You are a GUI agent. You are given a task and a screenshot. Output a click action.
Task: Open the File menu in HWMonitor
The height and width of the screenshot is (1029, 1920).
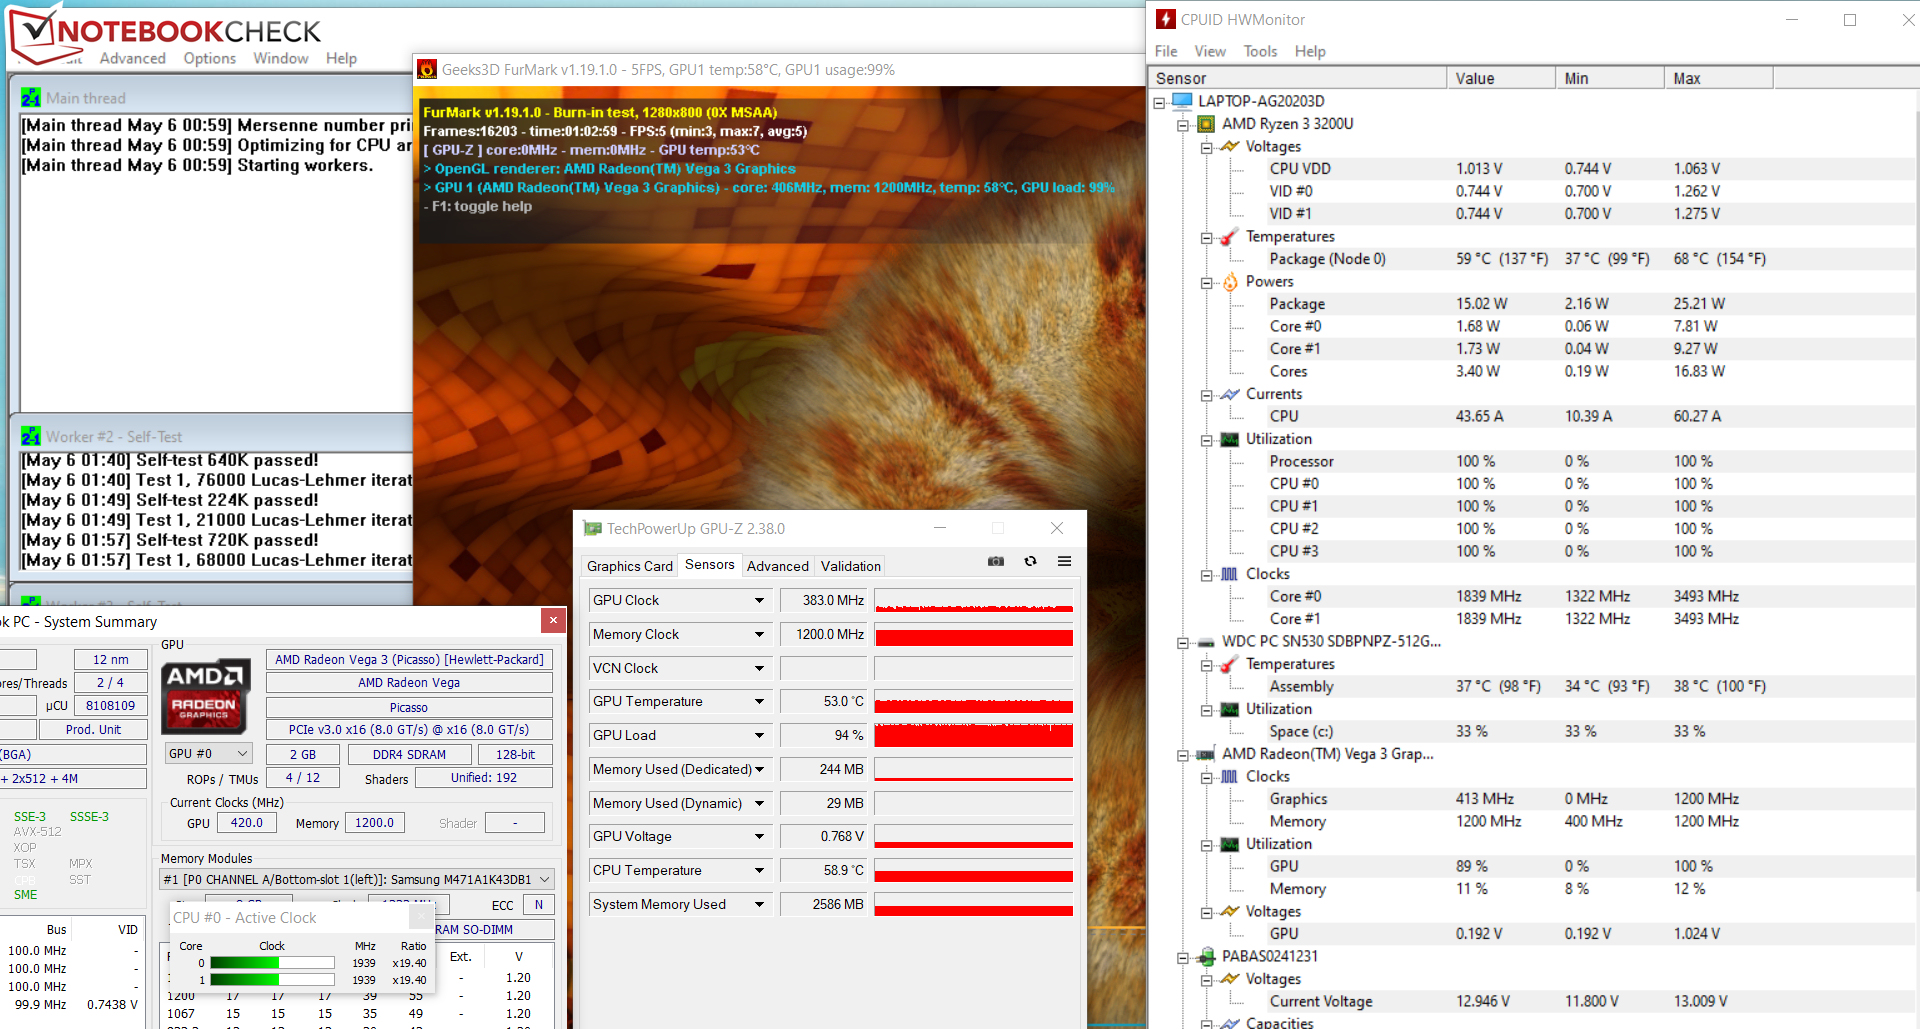point(1166,51)
